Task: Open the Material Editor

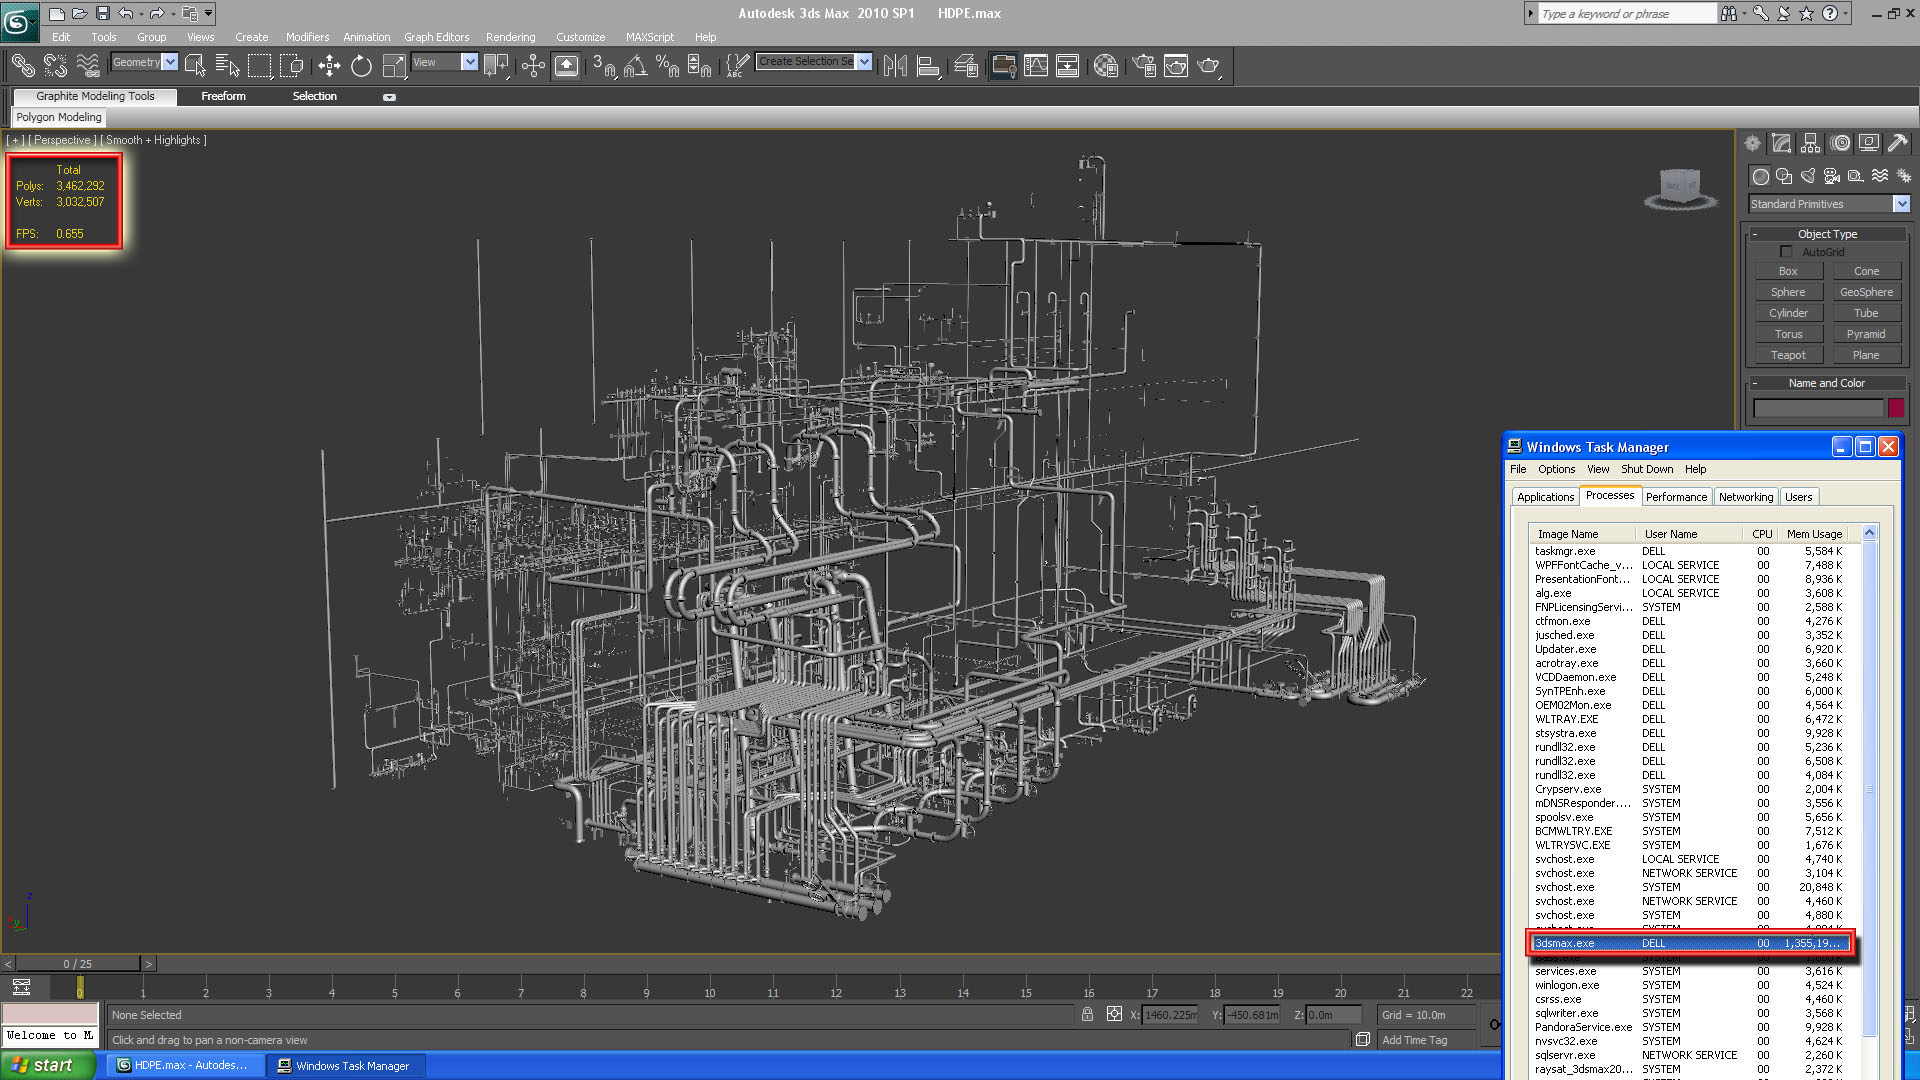Action: point(1105,66)
